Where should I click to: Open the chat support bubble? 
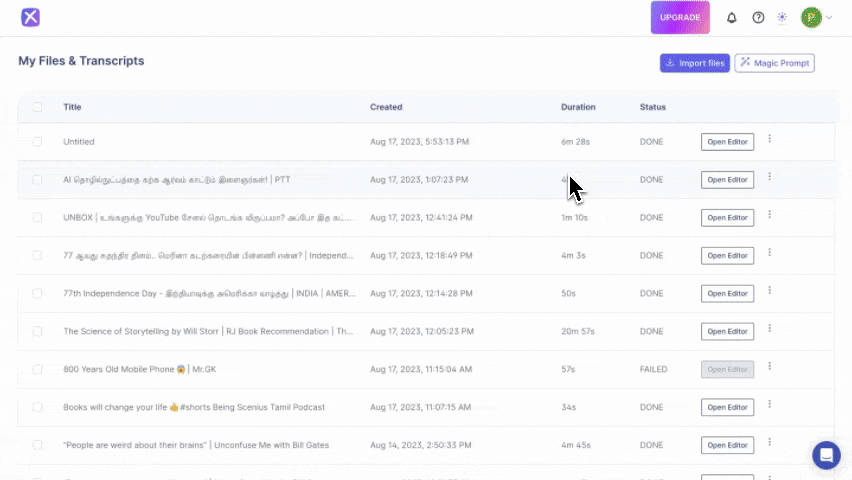[x=826, y=455]
